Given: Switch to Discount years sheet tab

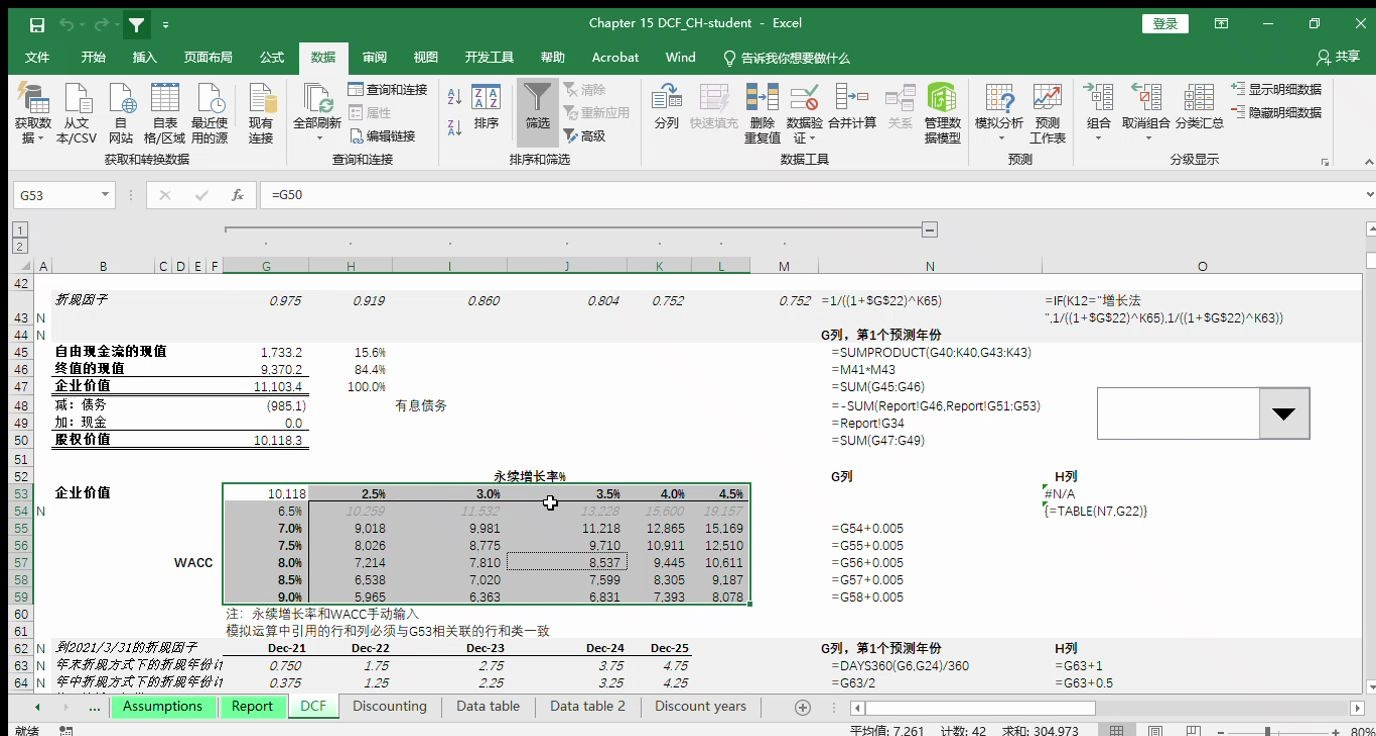Looking at the screenshot, I should (x=701, y=706).
